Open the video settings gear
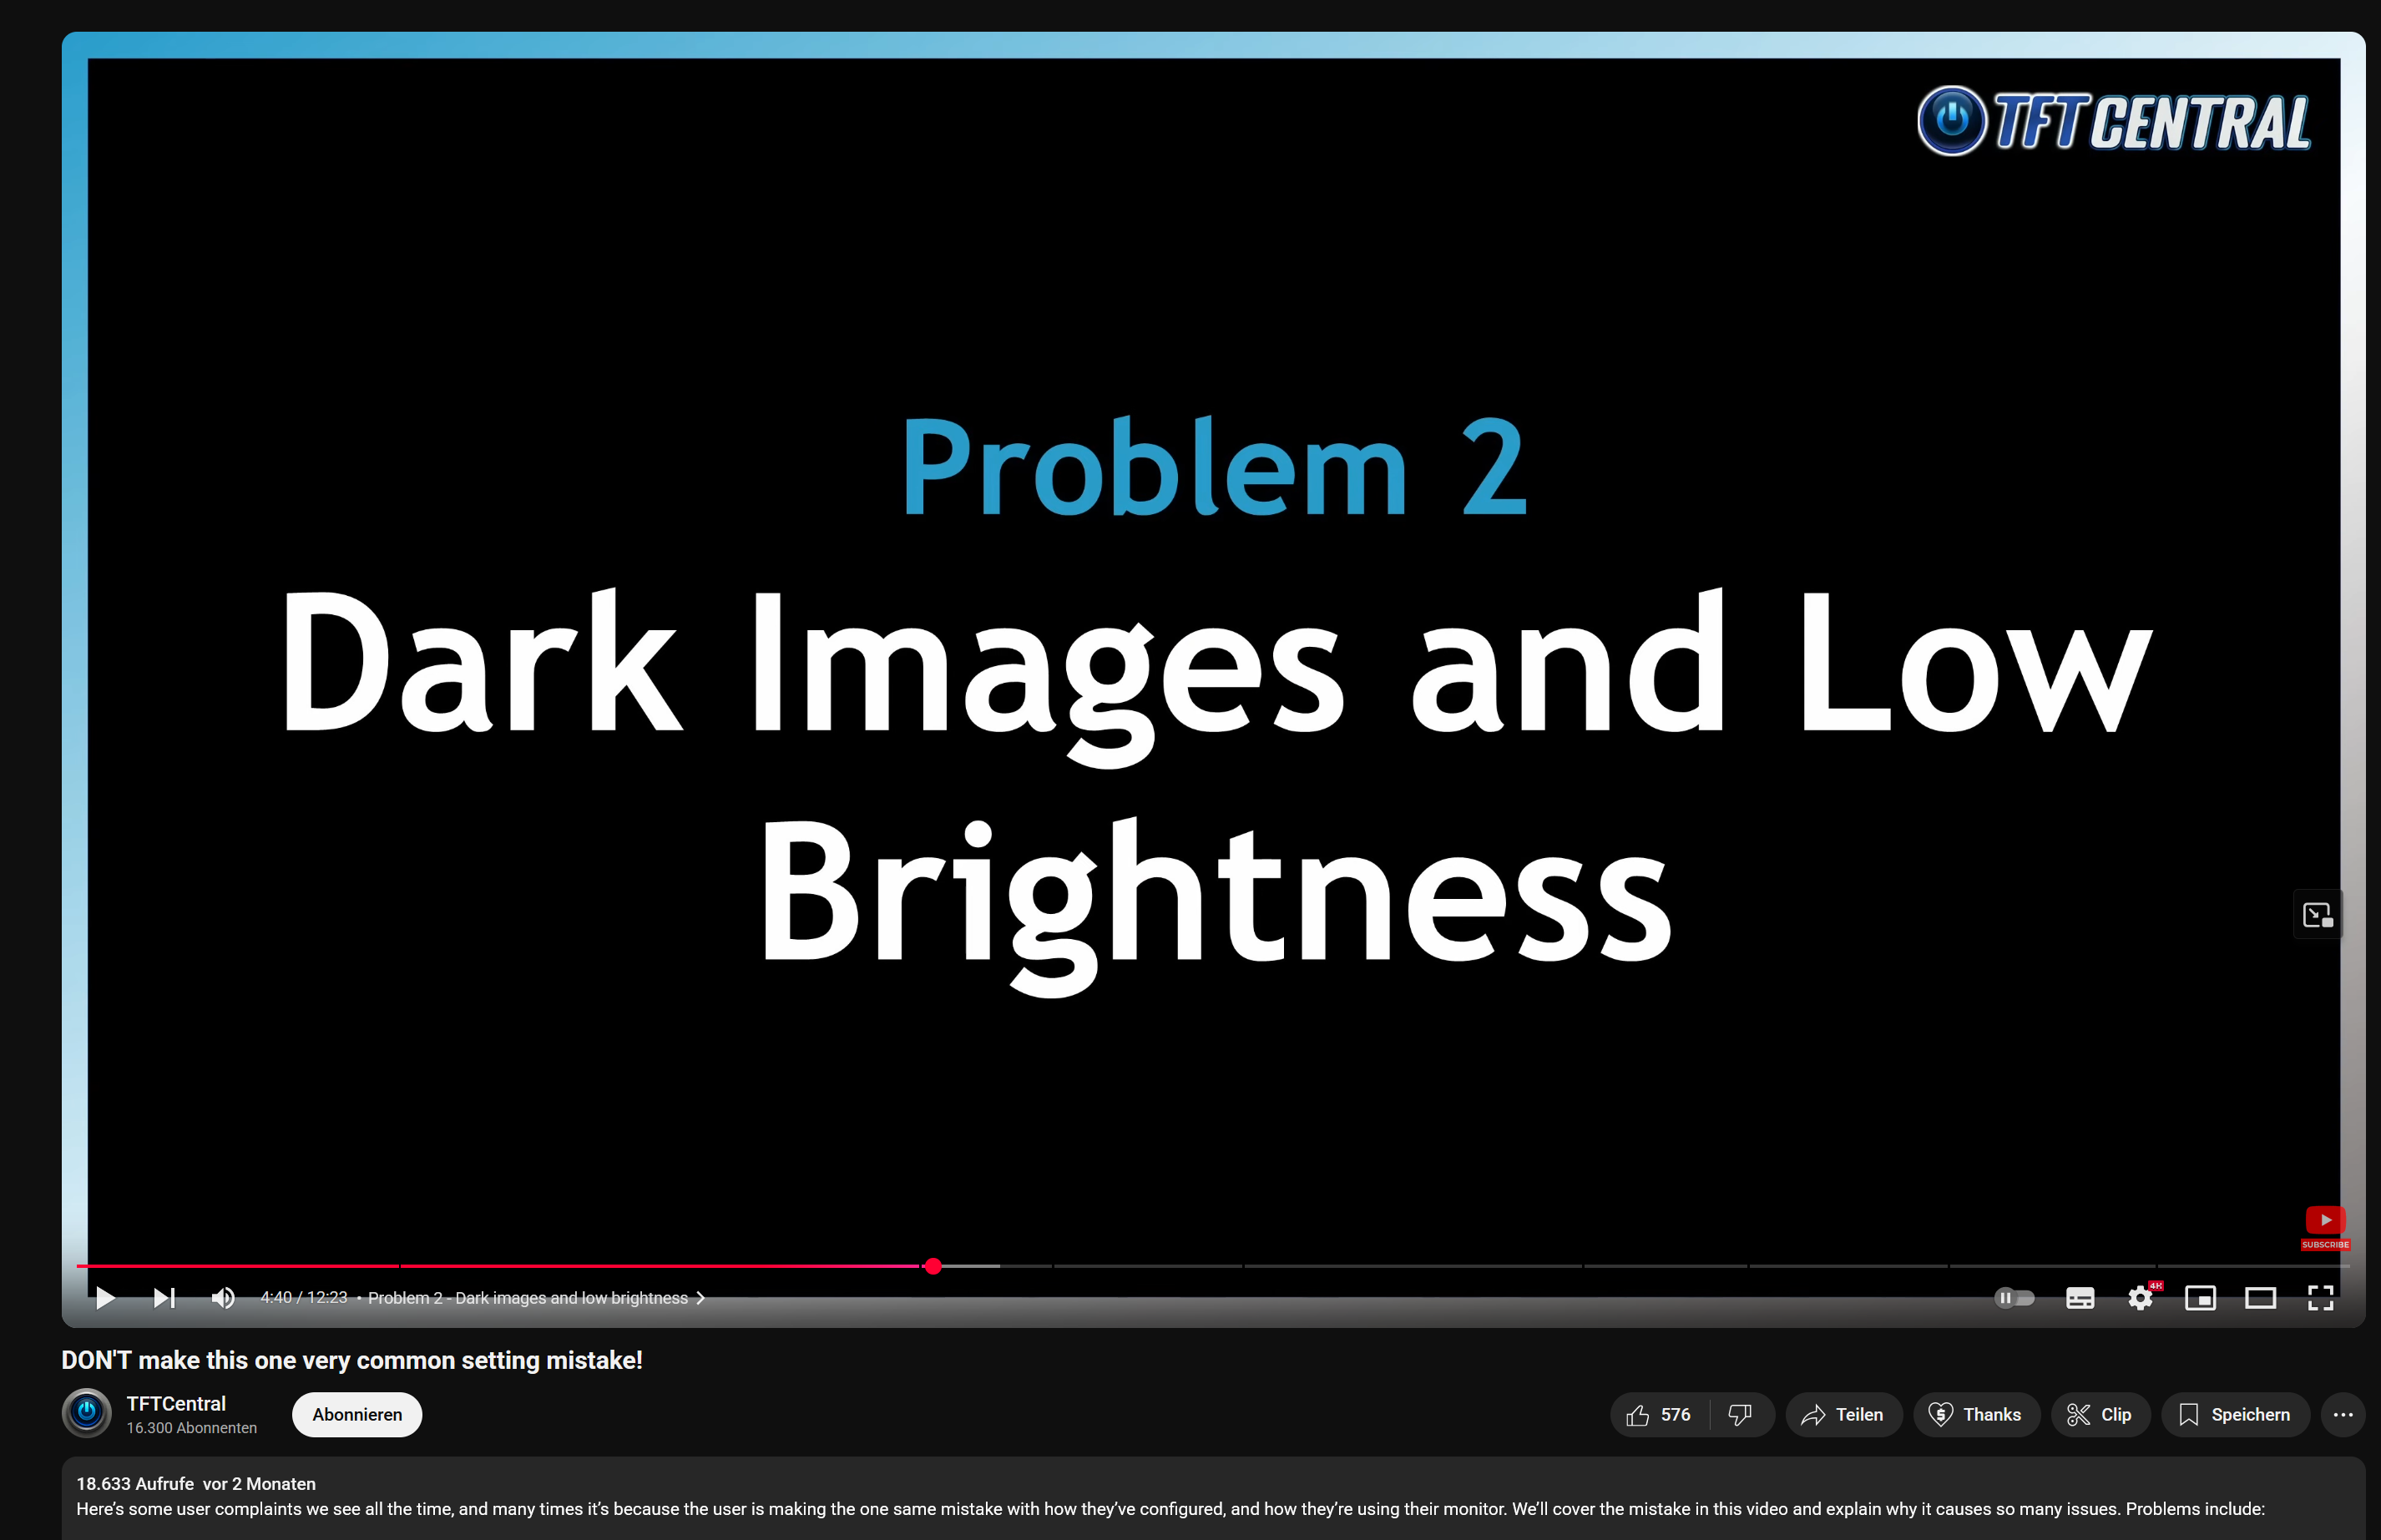 (2139, 1298)
